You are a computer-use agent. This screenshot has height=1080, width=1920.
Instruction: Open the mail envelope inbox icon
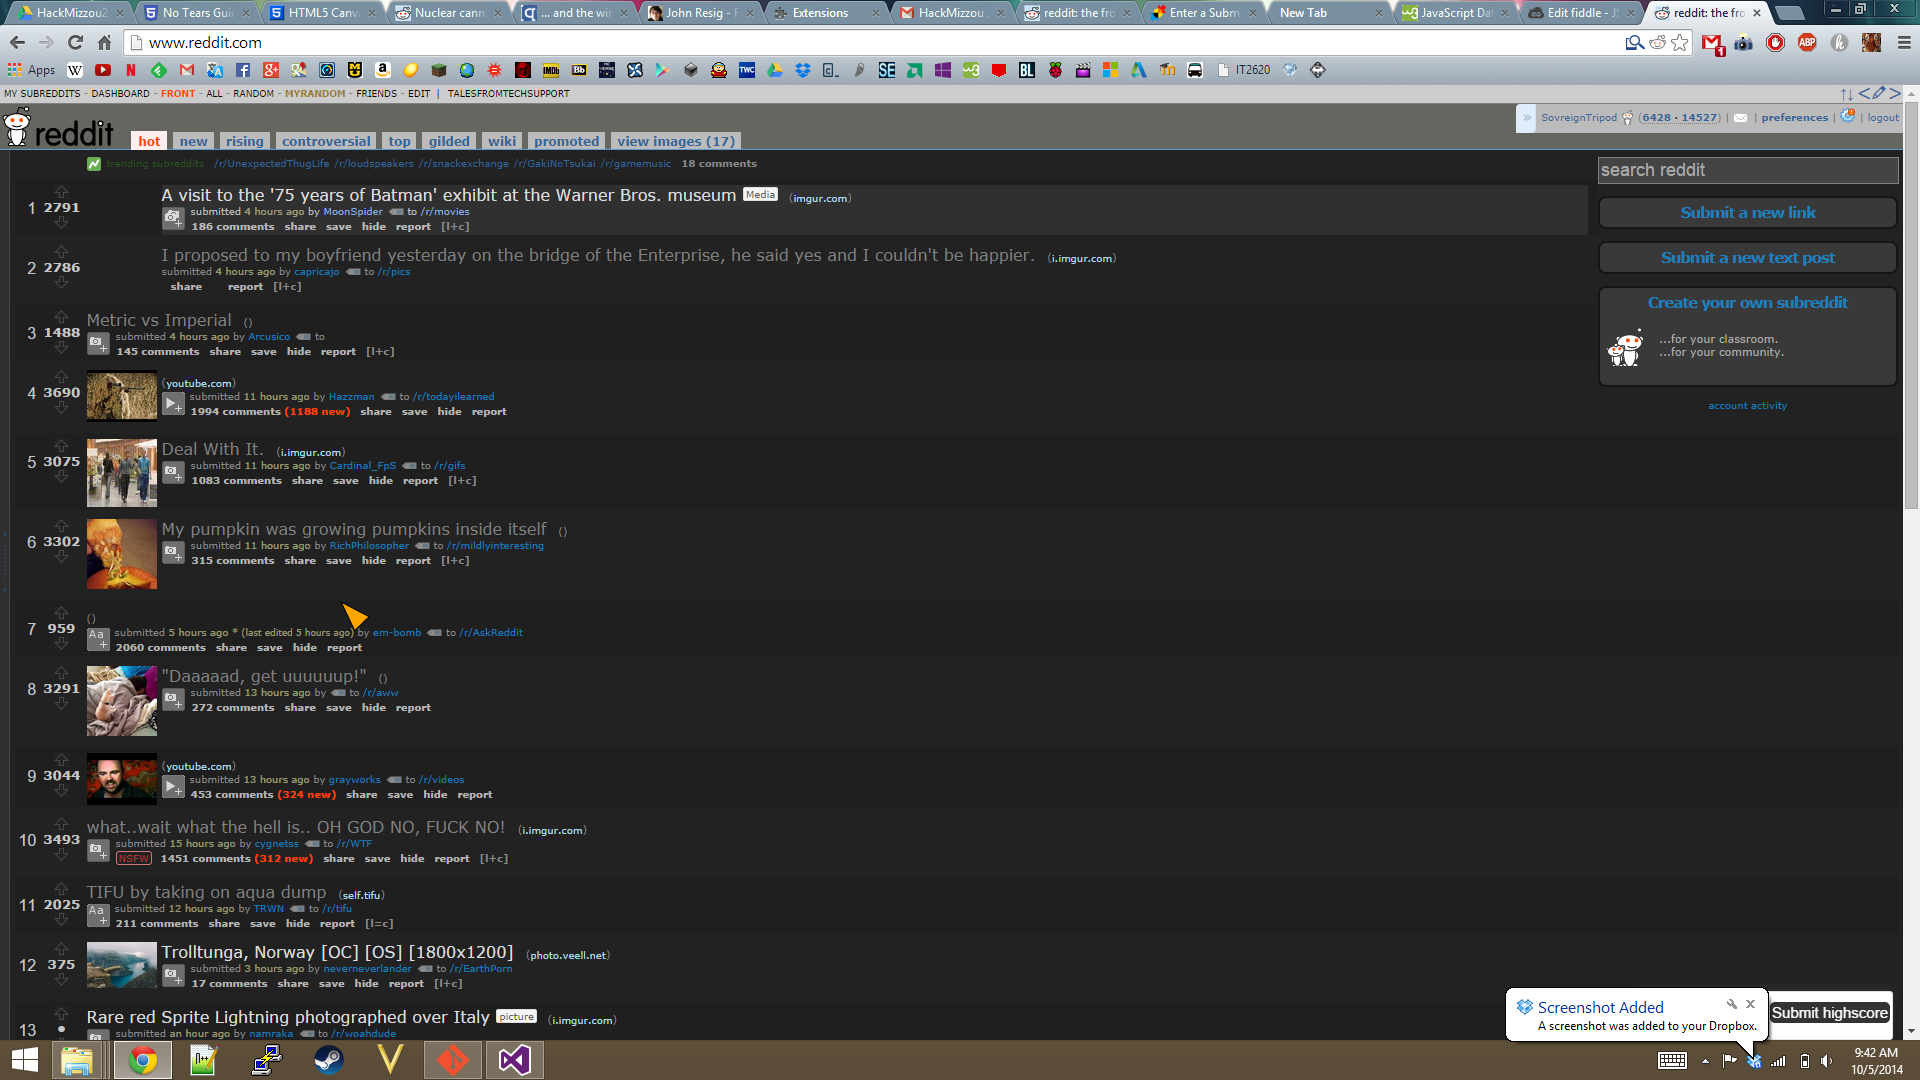point(1740,118)
